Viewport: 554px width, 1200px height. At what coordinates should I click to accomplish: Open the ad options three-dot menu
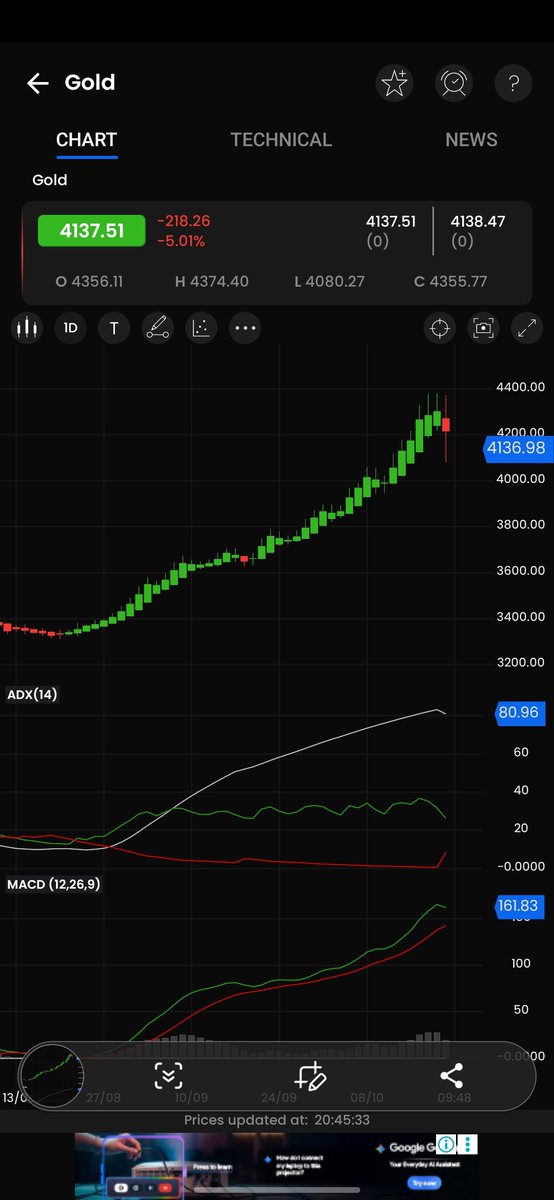click(469, 1144)
